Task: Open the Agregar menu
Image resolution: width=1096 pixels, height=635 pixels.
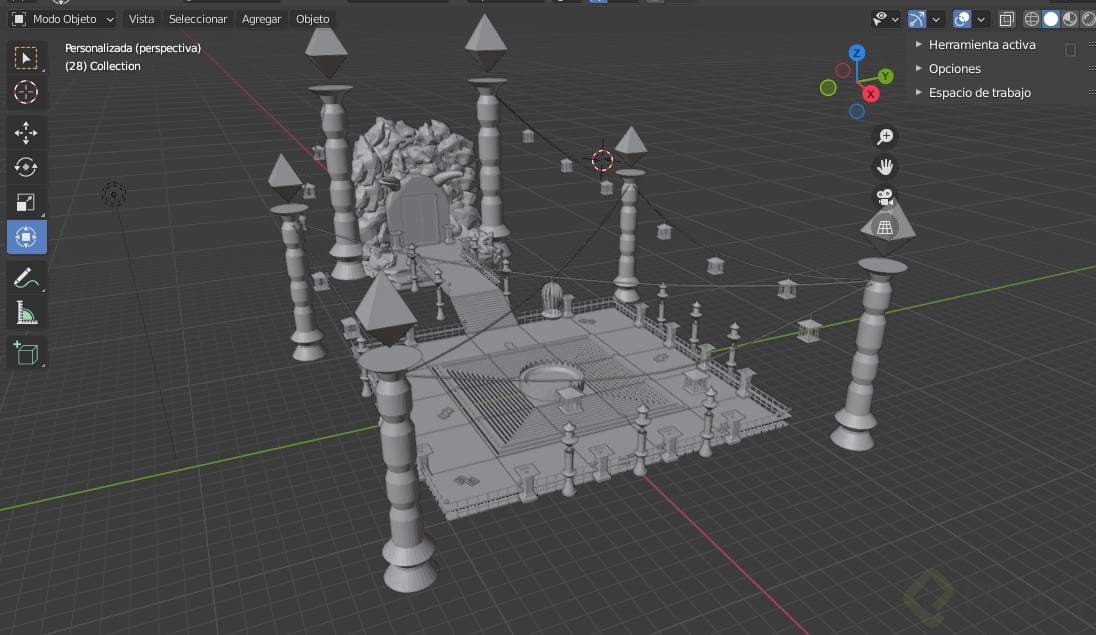Action: pos(261,19)
